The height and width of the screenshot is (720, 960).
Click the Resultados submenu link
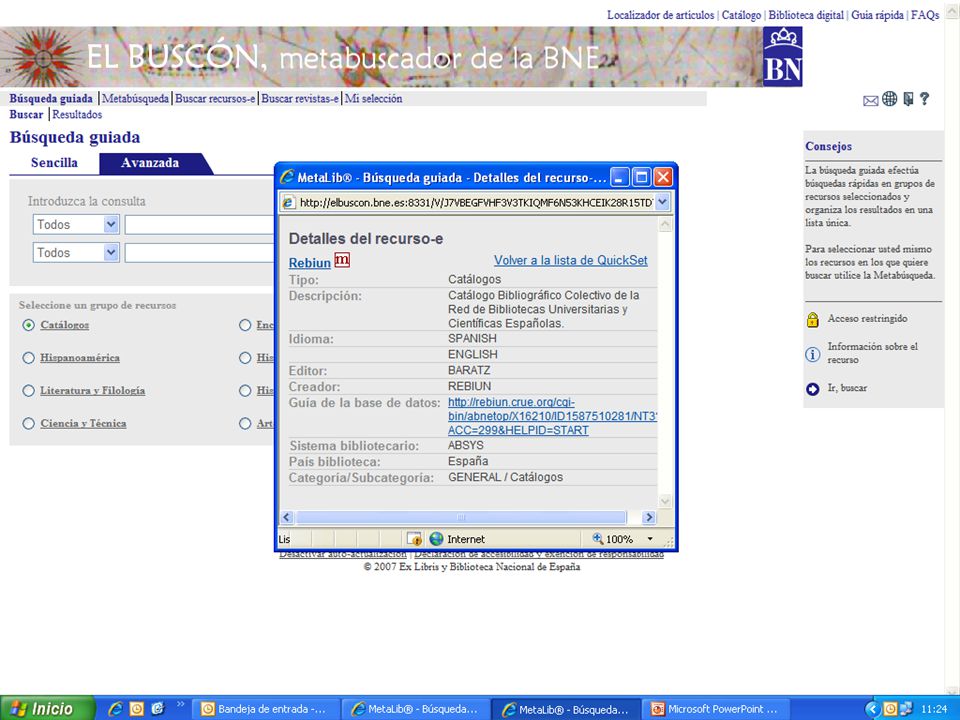pos(77,114)
